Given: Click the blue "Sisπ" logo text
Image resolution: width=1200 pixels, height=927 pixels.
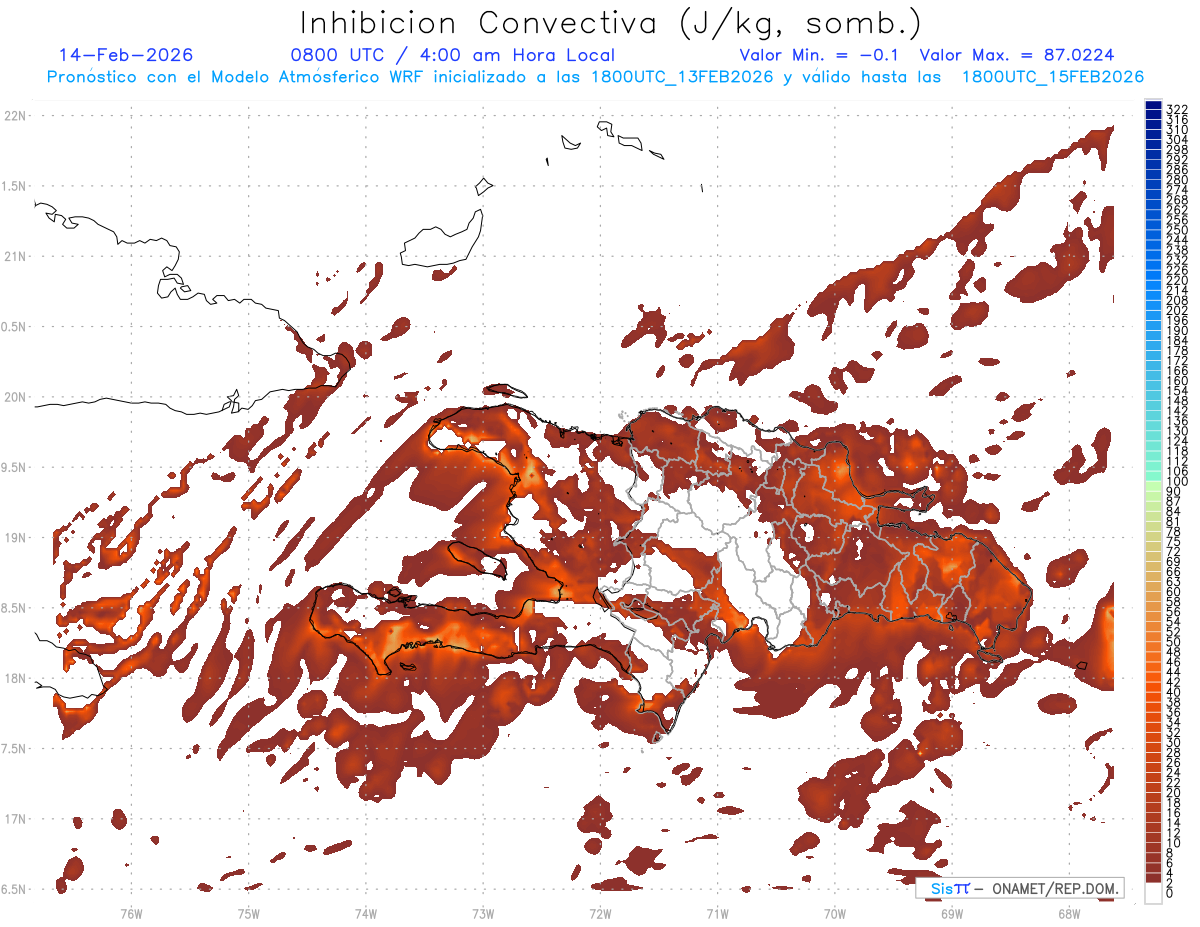Looking at the screenshot, I should coord(950,888).
